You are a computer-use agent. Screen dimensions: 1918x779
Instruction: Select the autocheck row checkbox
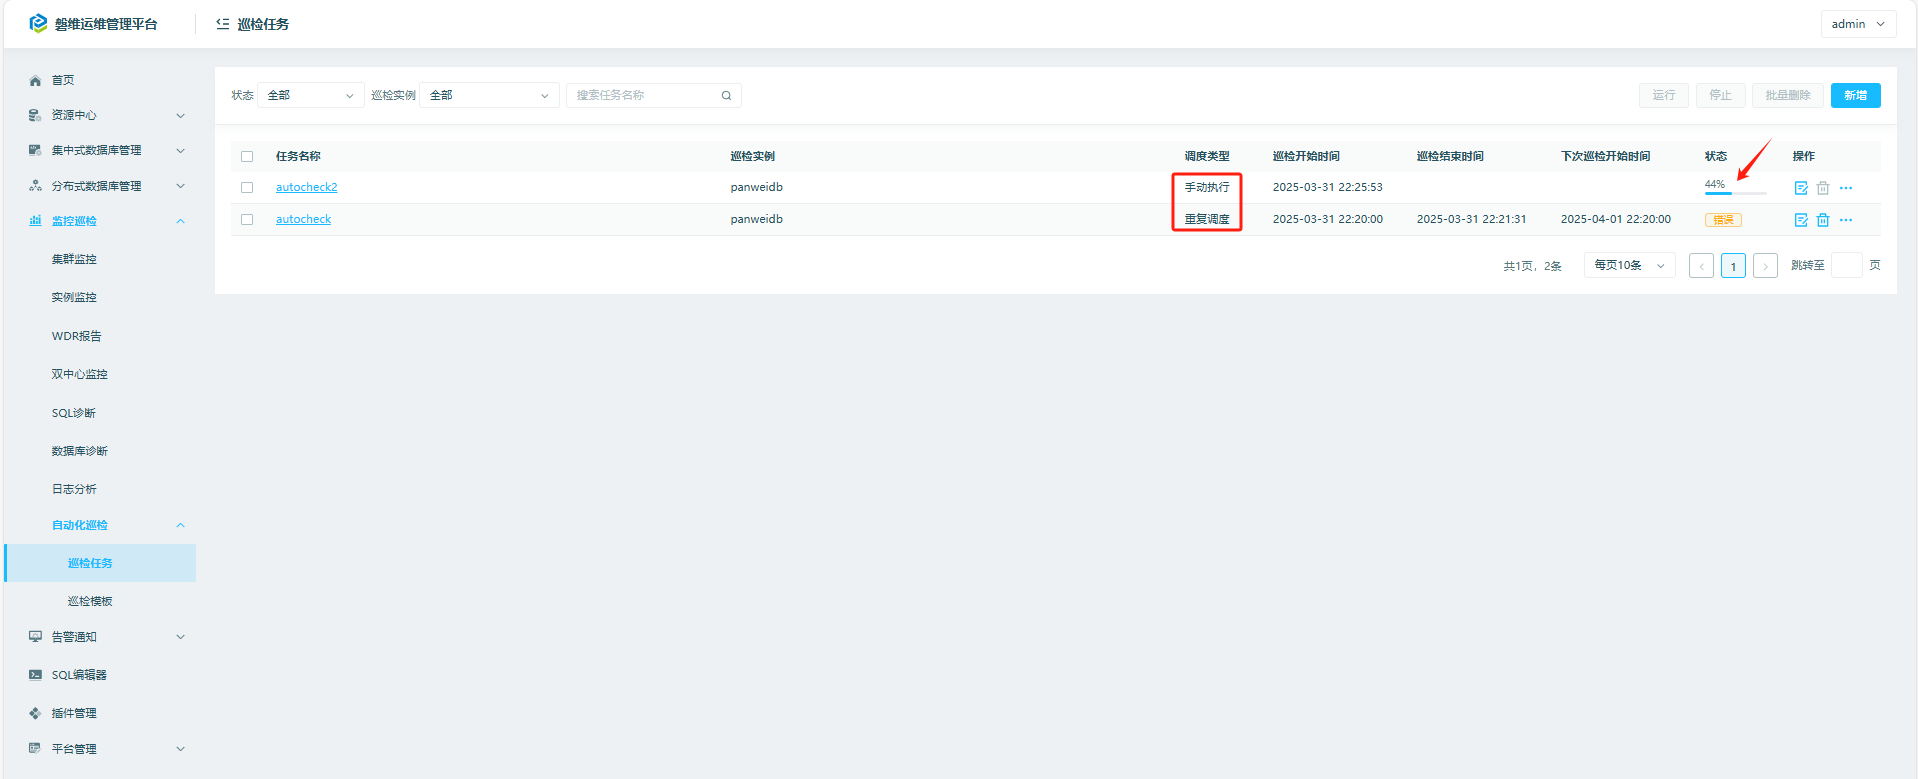pos(247,220)
